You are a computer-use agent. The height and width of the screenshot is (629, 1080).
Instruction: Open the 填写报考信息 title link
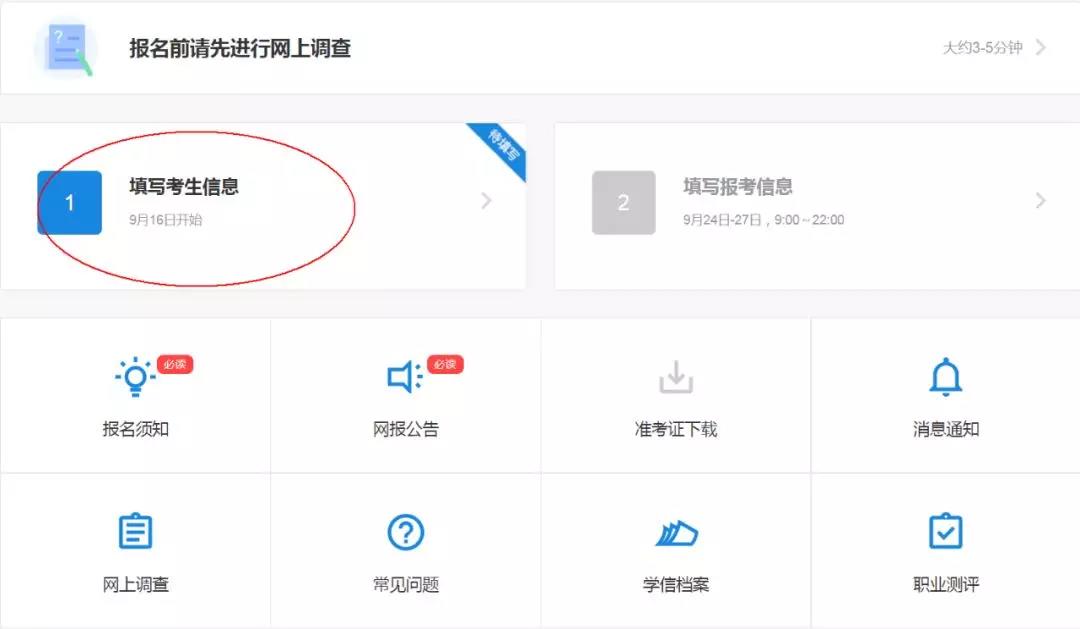tap(738, 187)
